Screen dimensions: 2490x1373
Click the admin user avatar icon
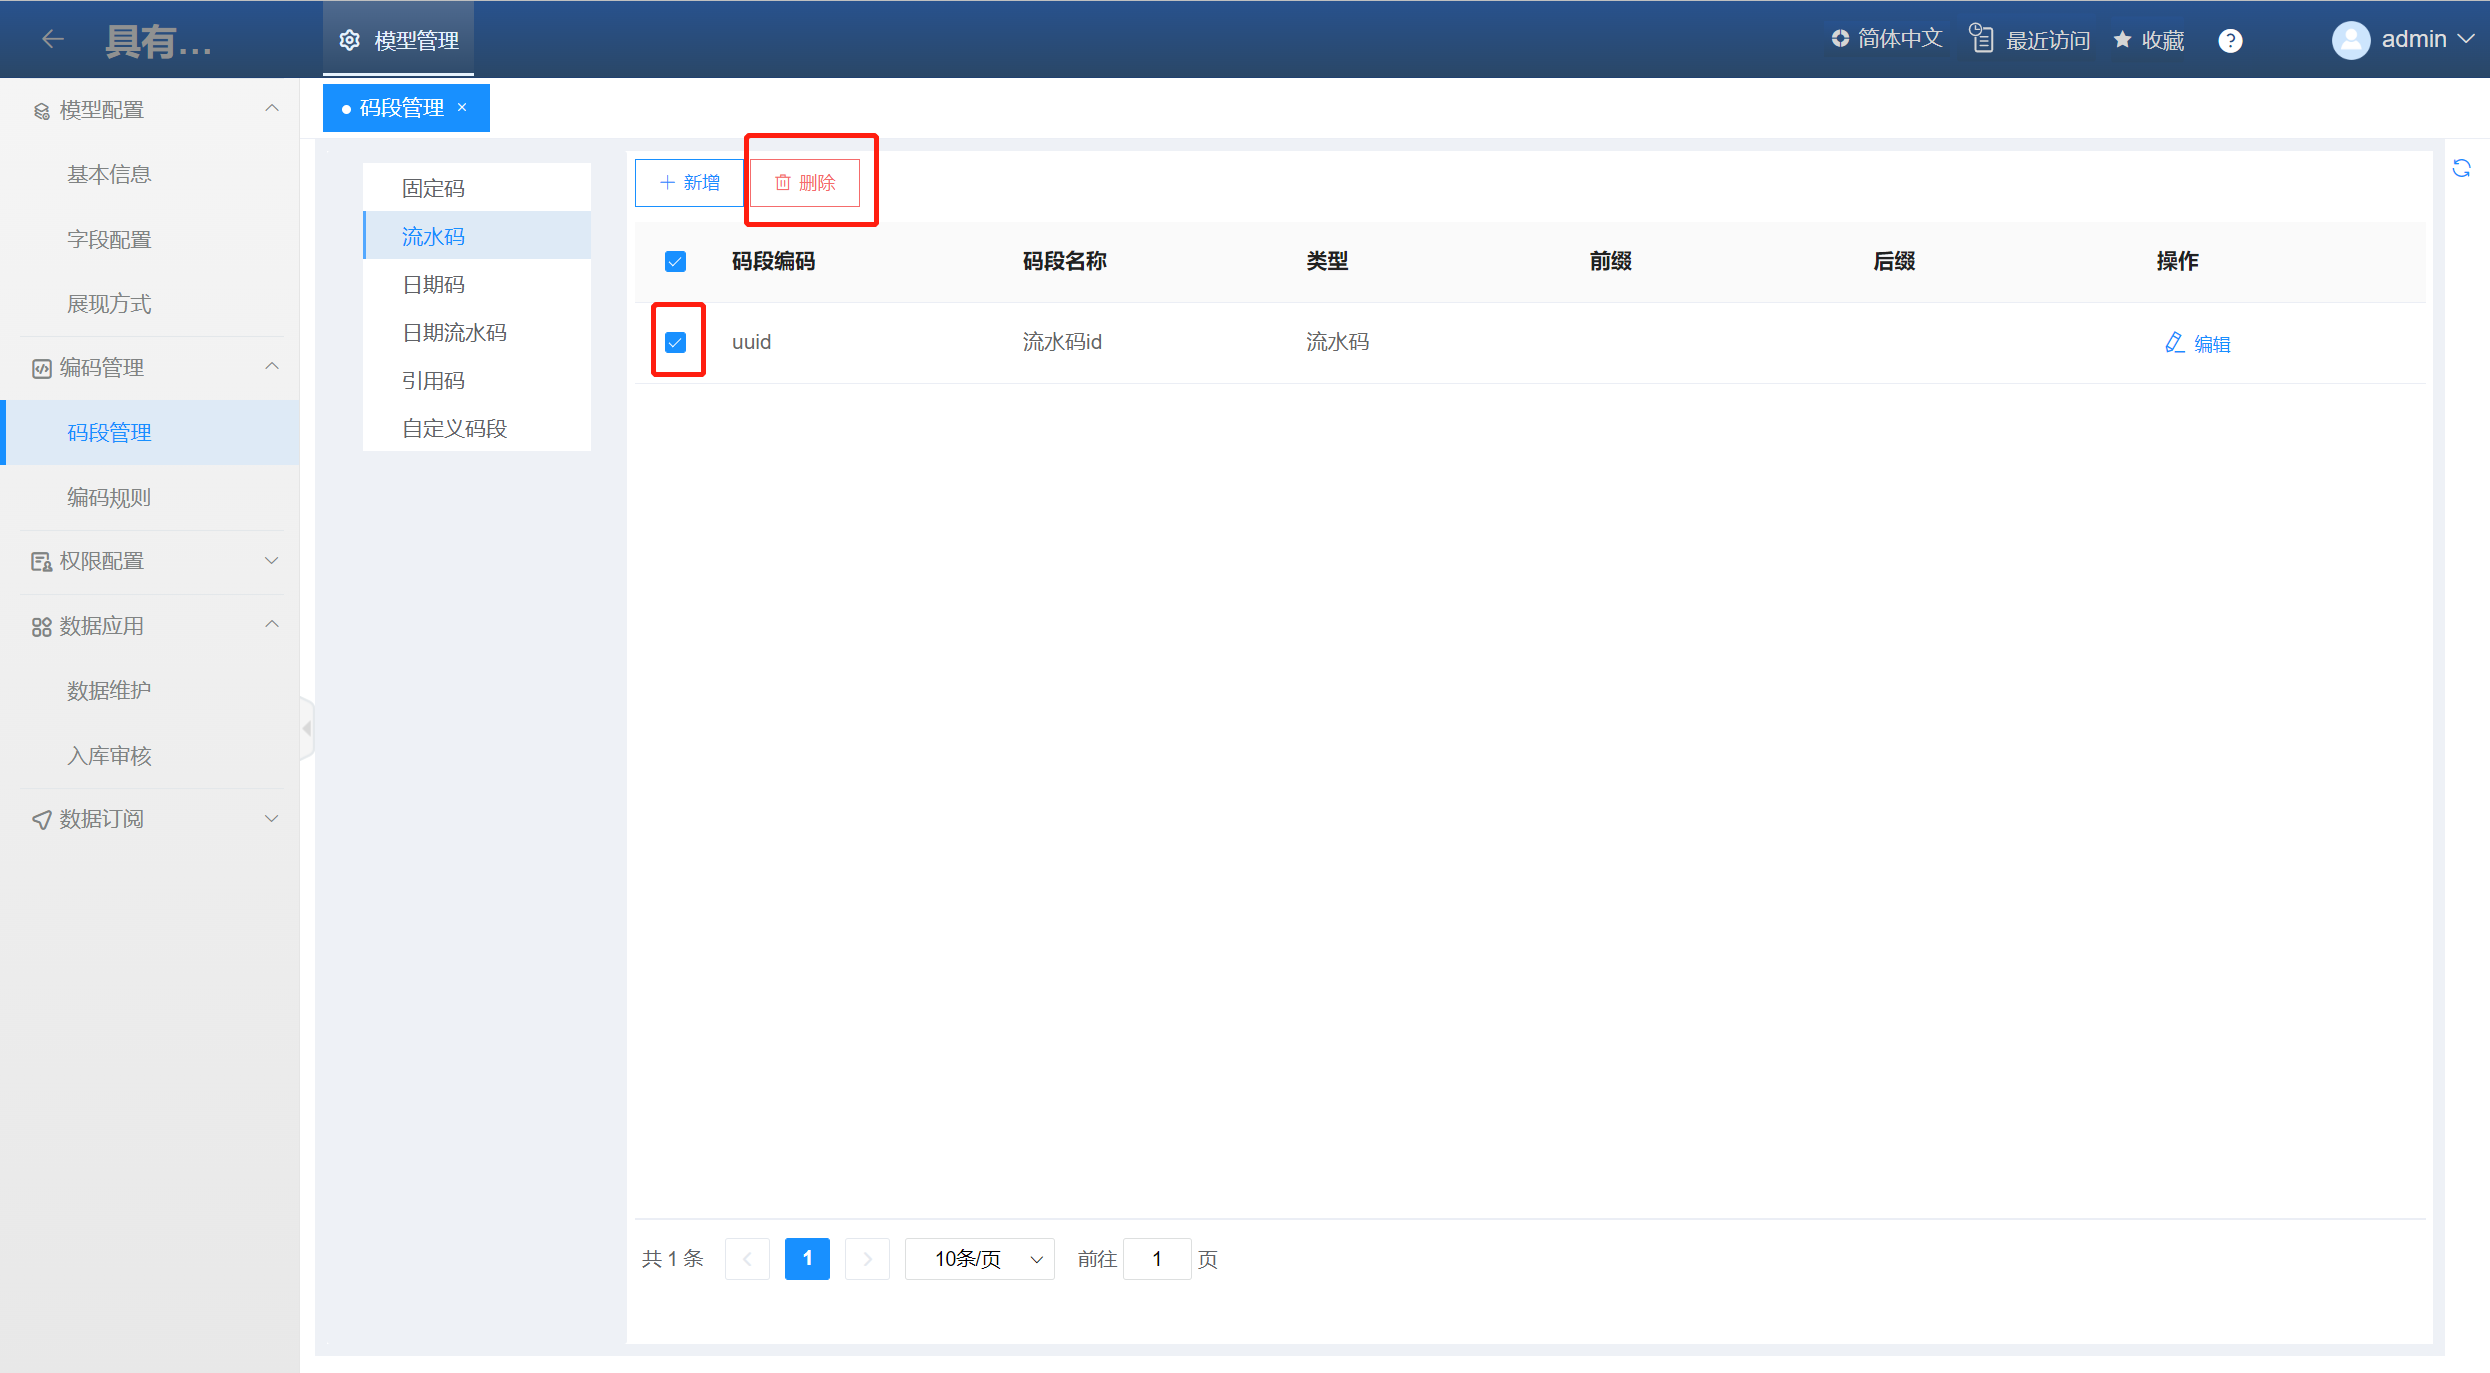tap(2350, 40)
